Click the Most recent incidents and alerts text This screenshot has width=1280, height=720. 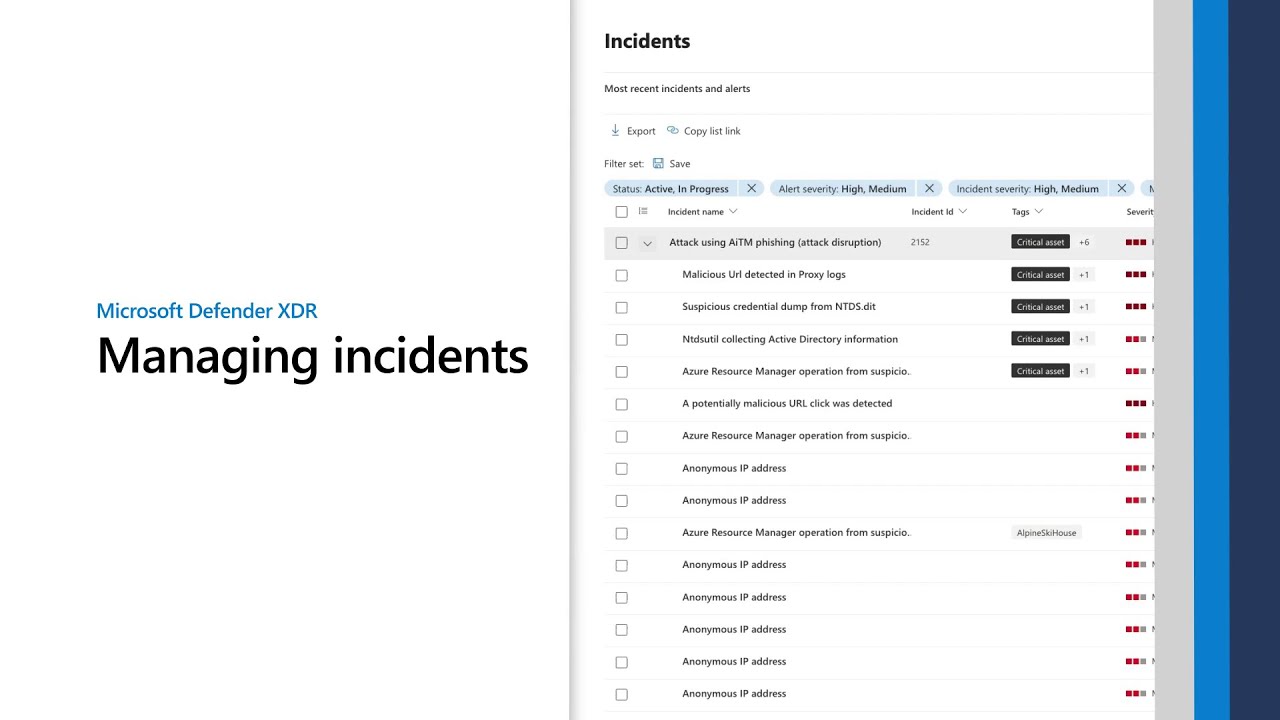[677, 89]
